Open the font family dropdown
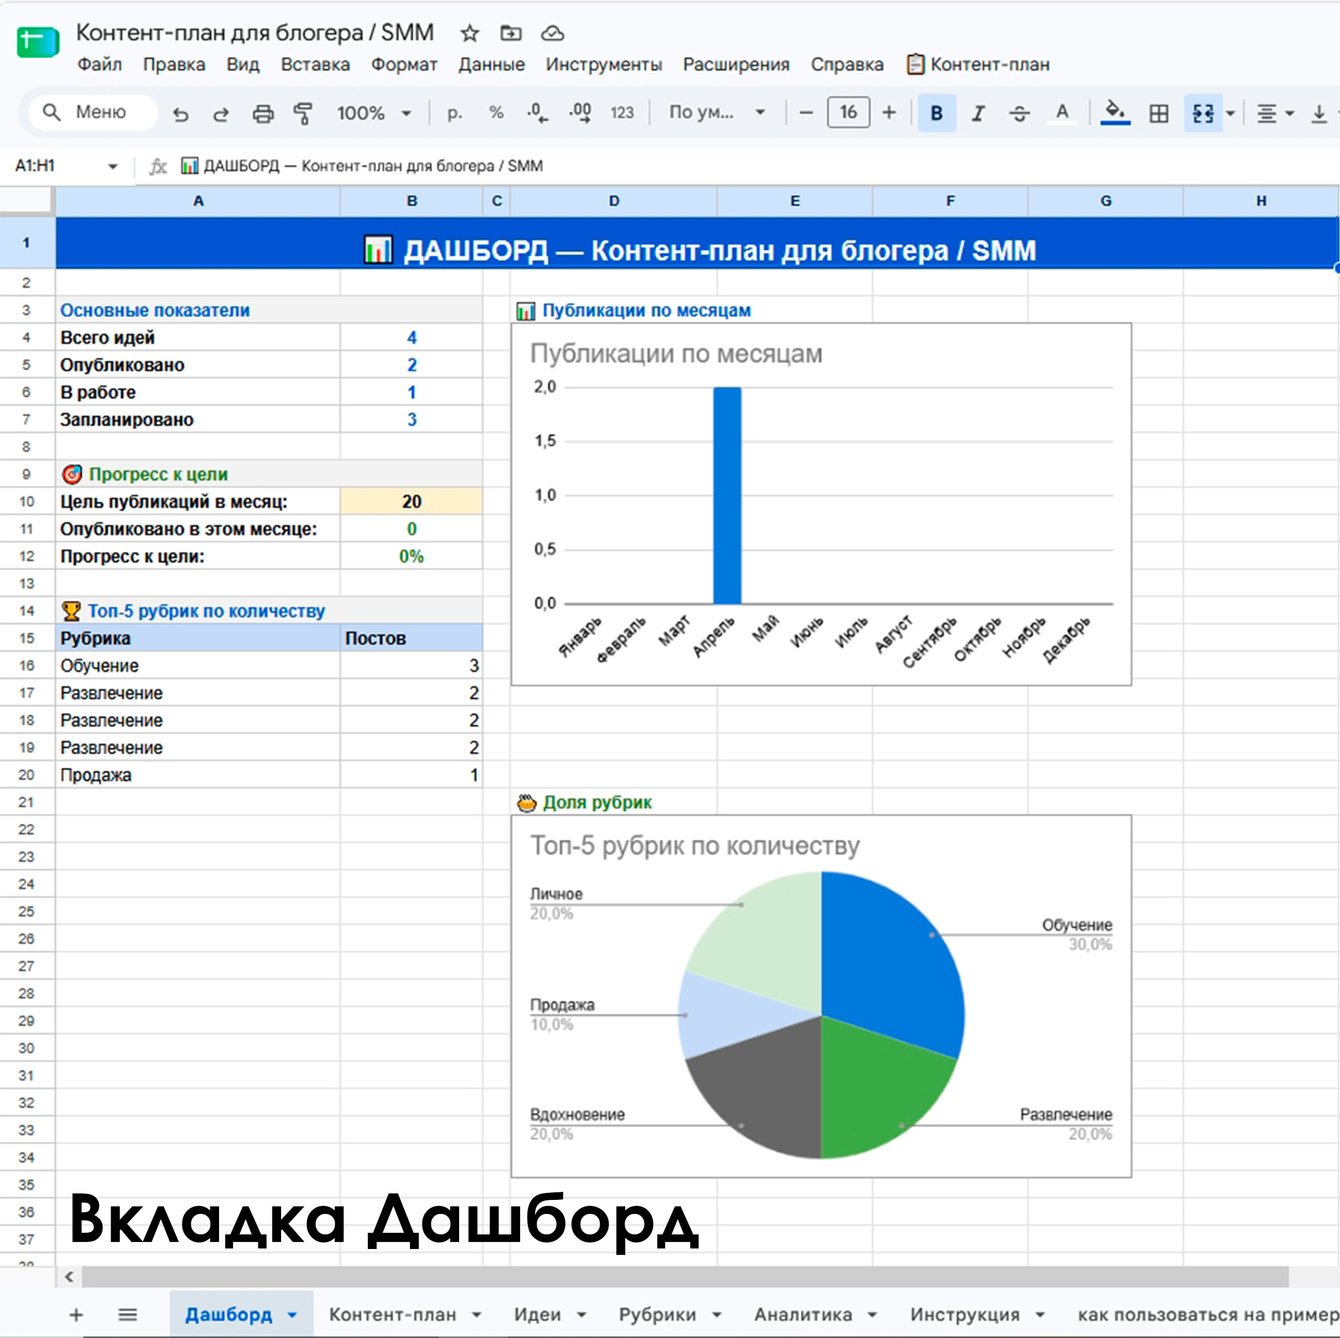 [x=717, y=113]
